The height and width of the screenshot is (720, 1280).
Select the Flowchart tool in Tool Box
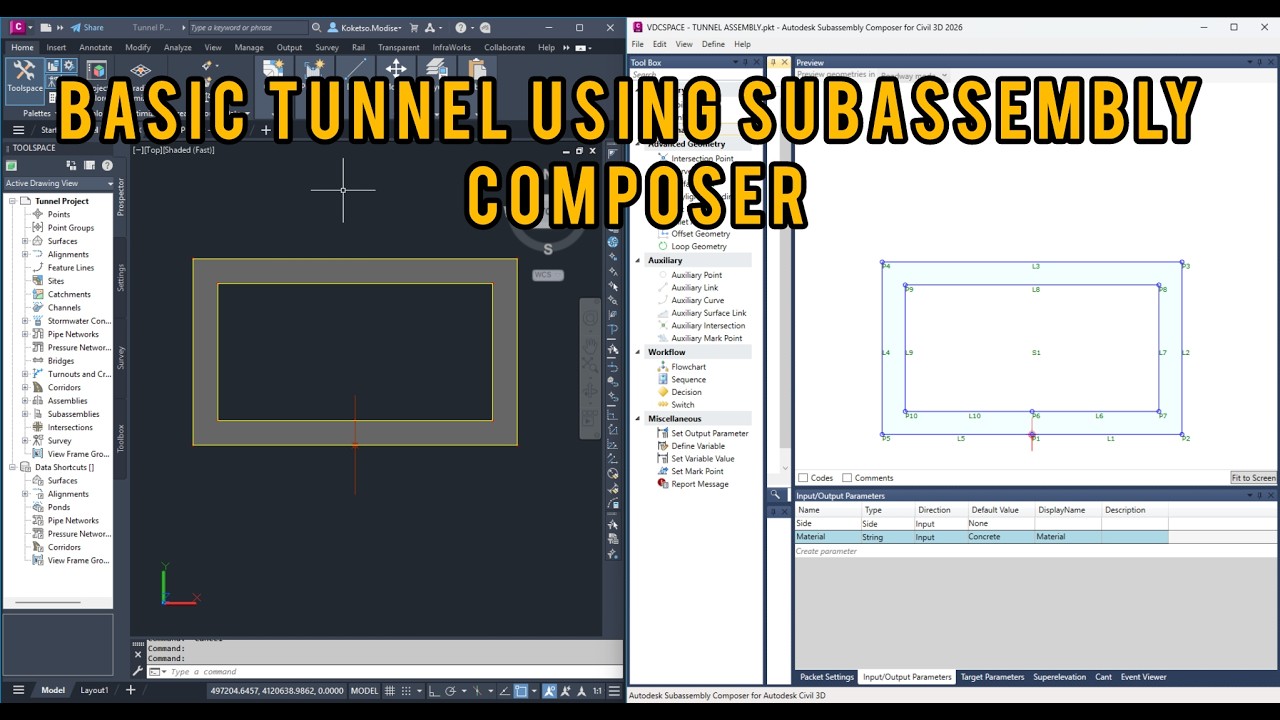coord(681,367)
